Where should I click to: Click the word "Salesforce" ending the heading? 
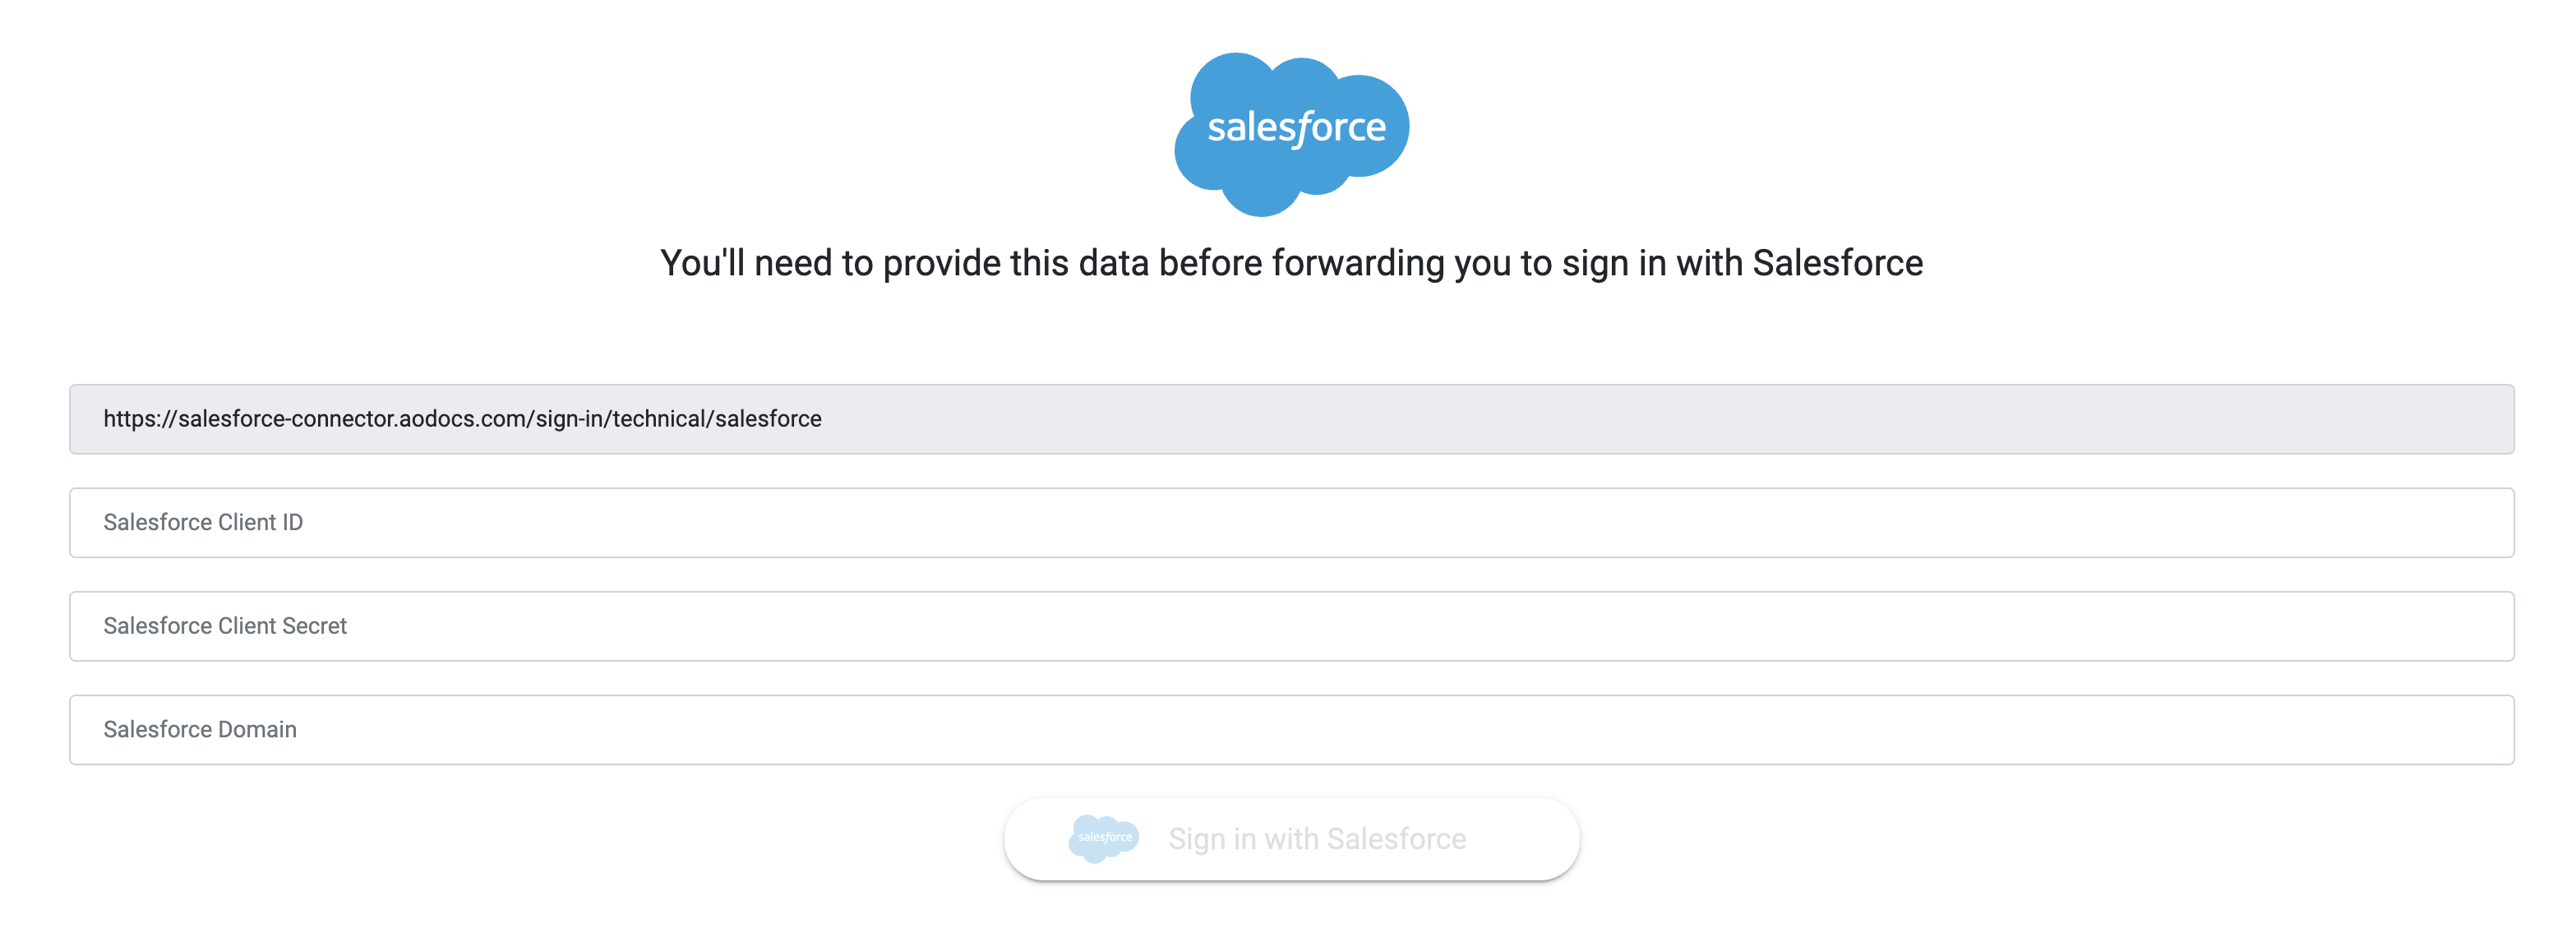pos(1837,263)
